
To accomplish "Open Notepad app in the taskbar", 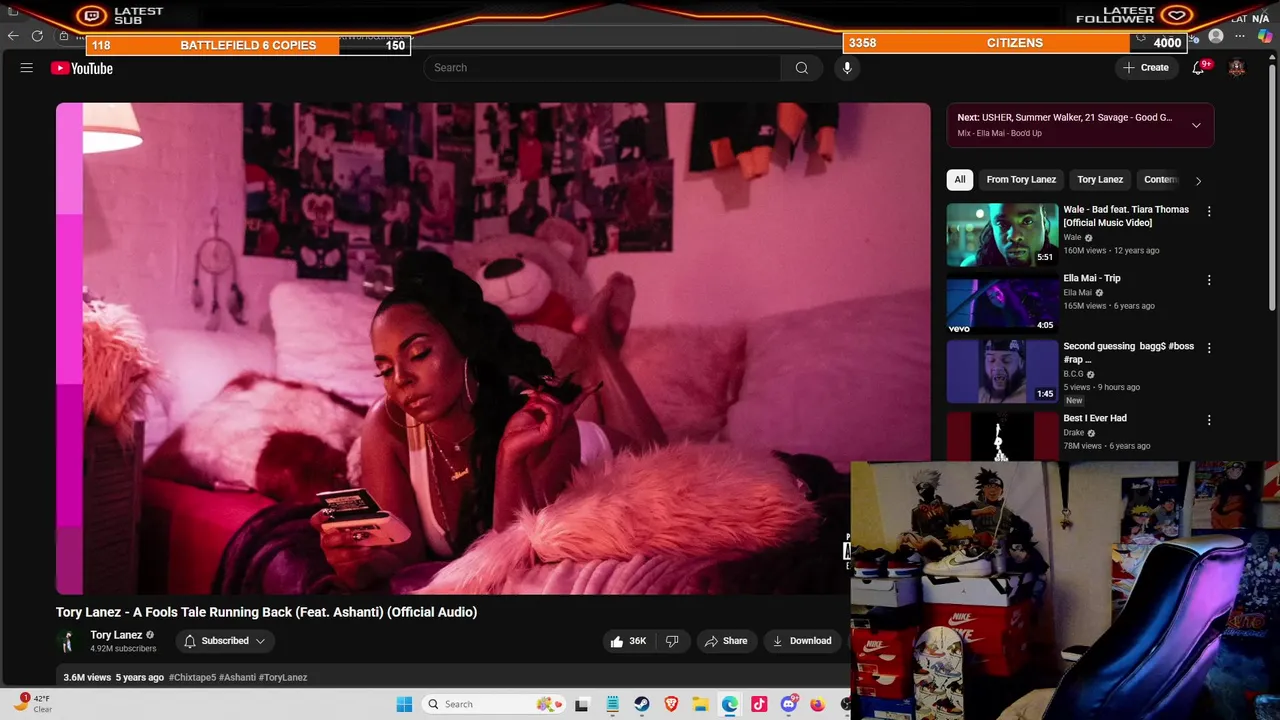I will click(x=612, y=704).
